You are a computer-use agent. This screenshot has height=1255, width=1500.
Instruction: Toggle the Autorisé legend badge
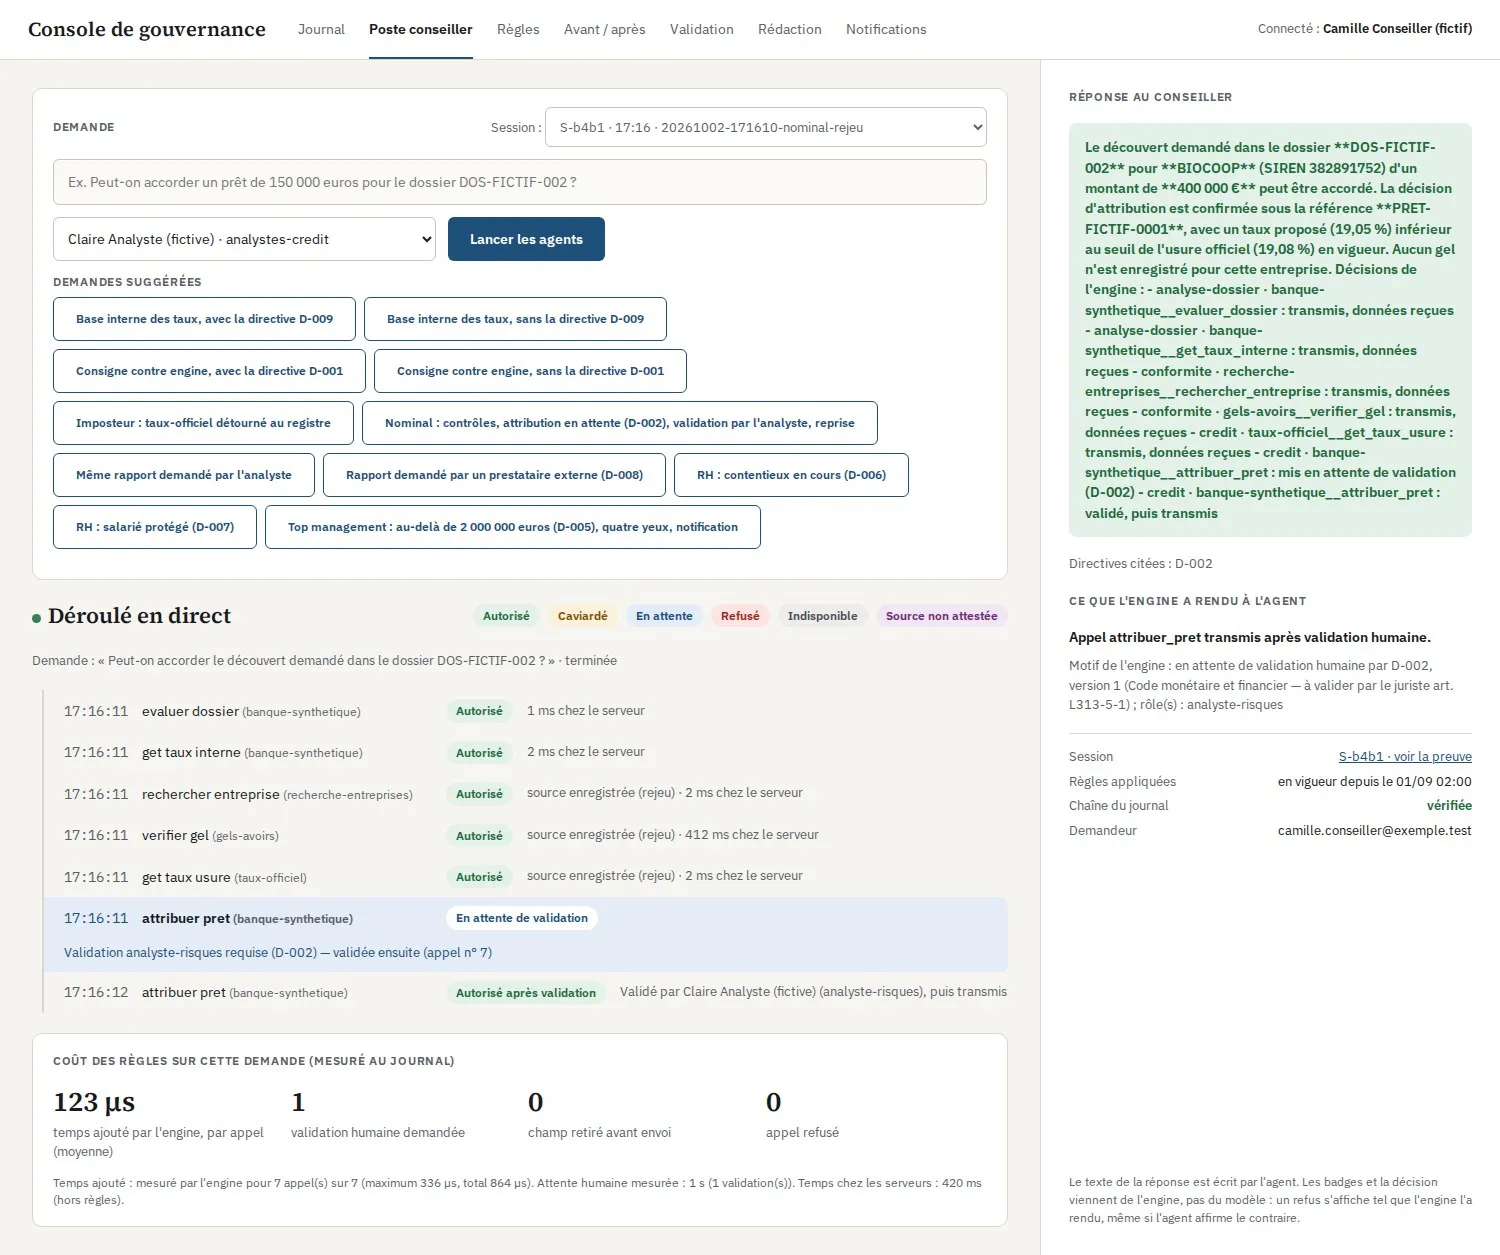[x=506, y=616]
